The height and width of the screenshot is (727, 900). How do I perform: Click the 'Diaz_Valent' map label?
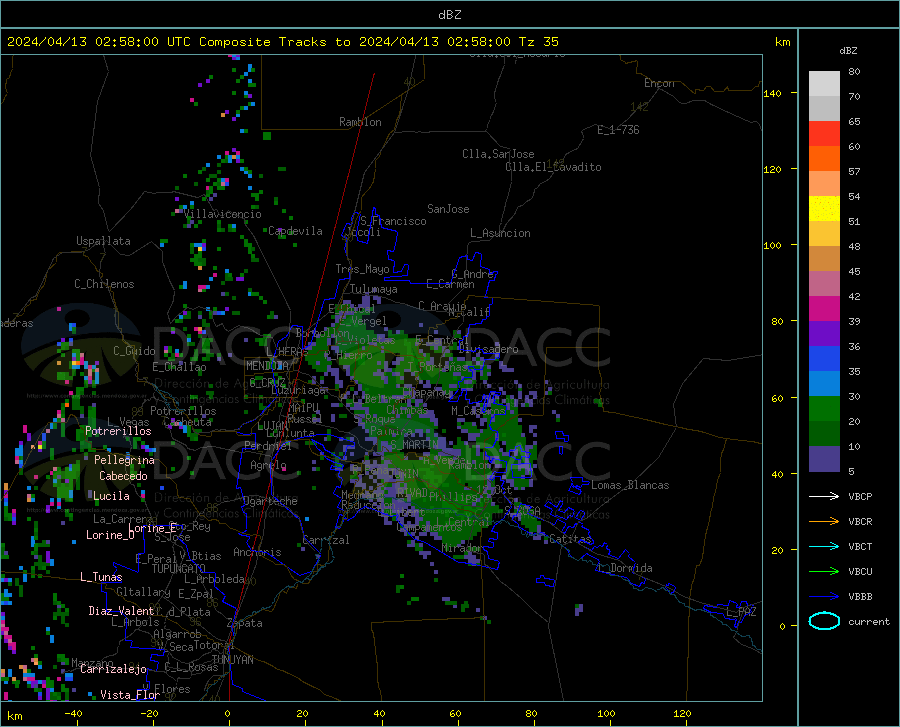121,611
